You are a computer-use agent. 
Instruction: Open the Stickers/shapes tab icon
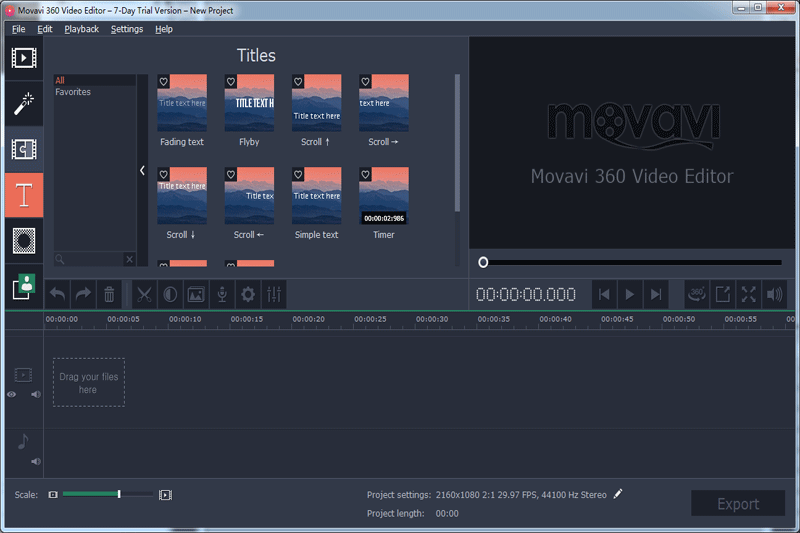tap(24, 241)
